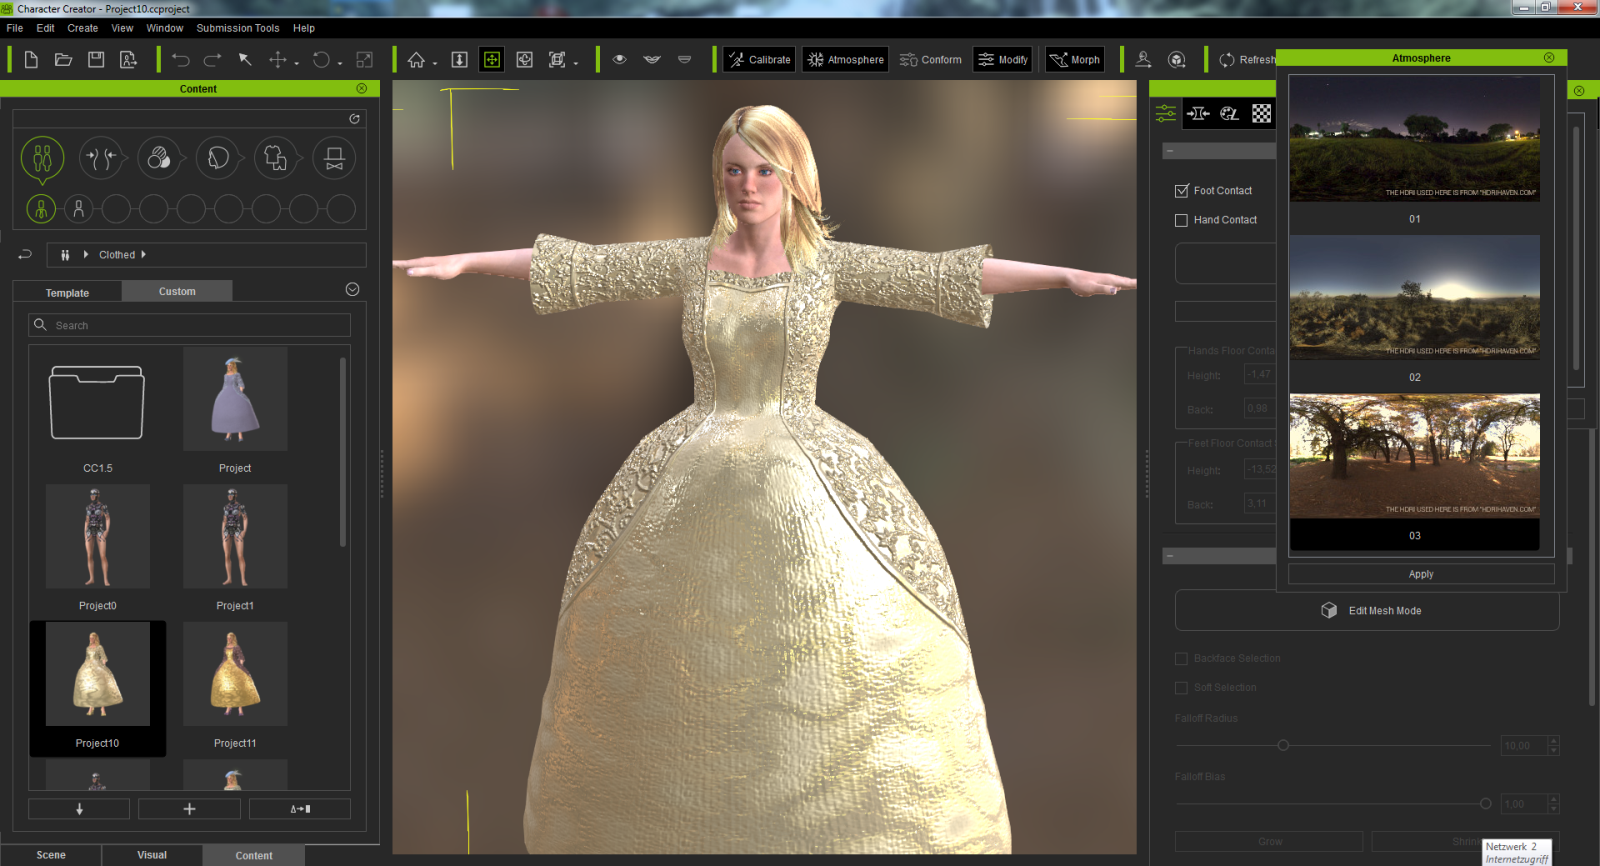Screen dimensions: 1600x866
Task: Create a new project with New icon
Action: [x=31, y=60]
